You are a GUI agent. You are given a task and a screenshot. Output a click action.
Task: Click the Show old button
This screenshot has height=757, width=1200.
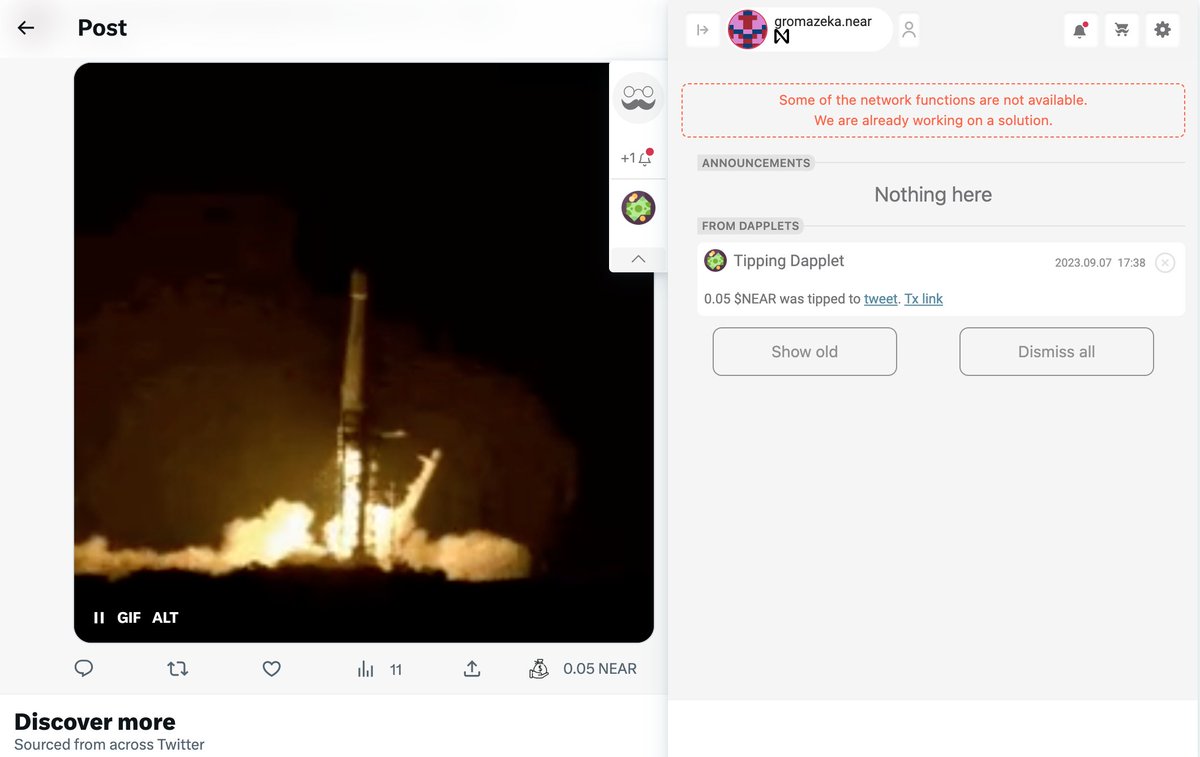point(805,352)
